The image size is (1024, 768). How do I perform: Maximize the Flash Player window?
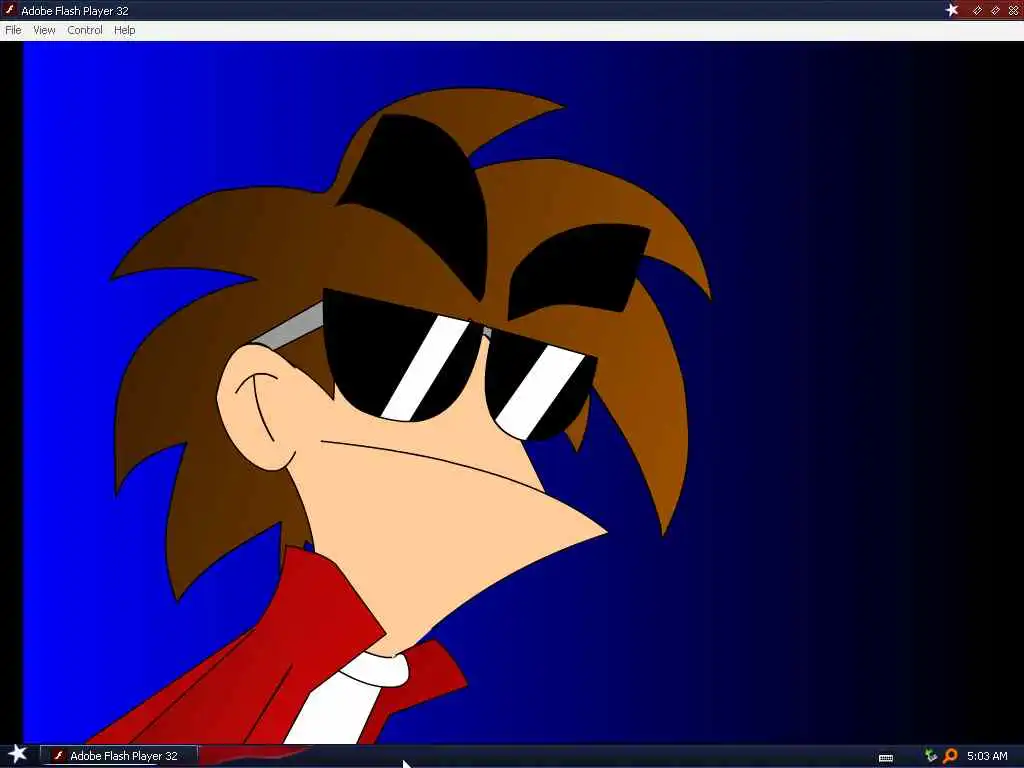[995, 10]
